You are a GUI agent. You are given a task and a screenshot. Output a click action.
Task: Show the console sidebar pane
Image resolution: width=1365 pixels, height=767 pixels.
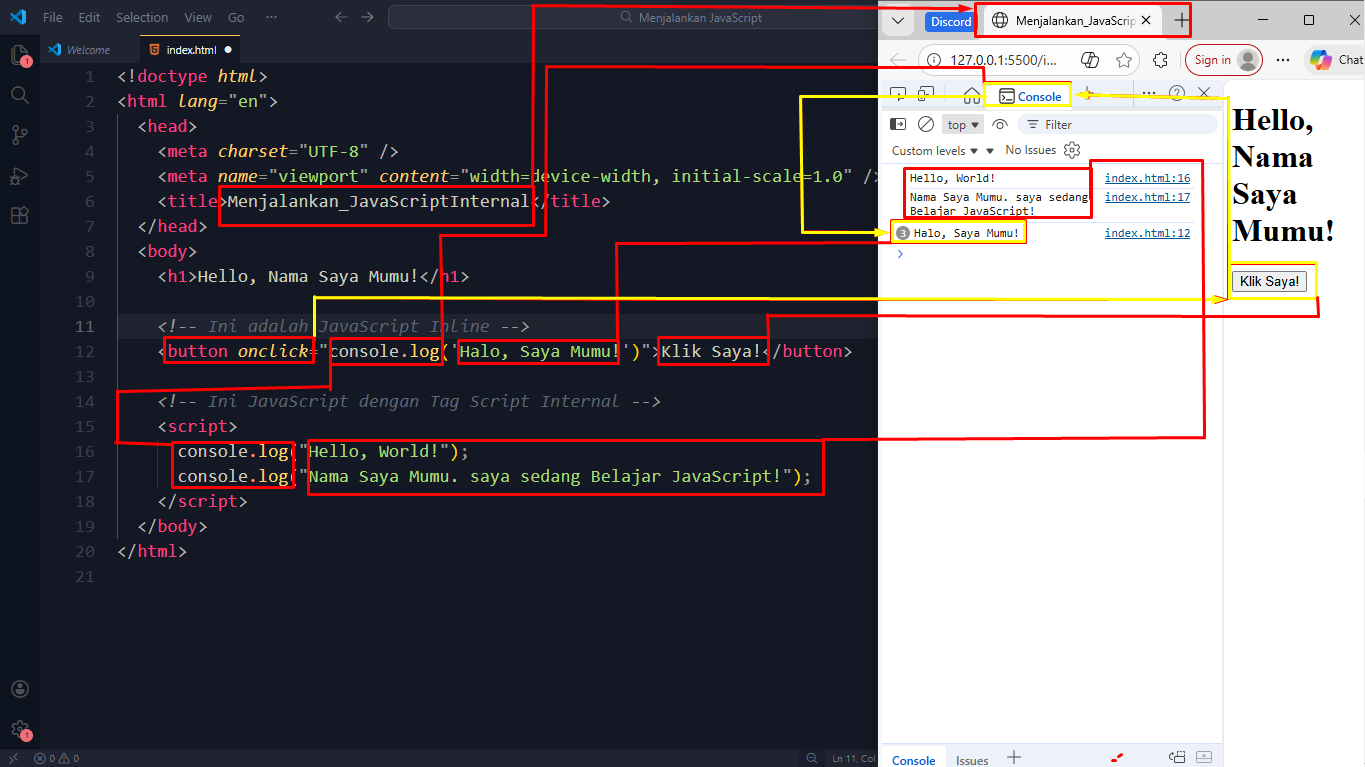(897, 123)
